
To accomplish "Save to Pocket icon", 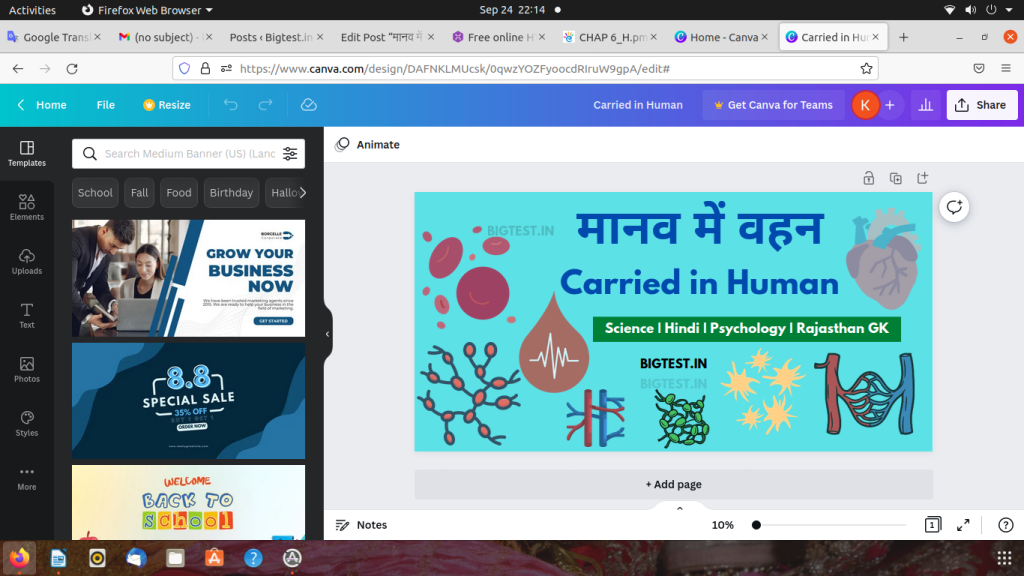I will pos(978,69).
